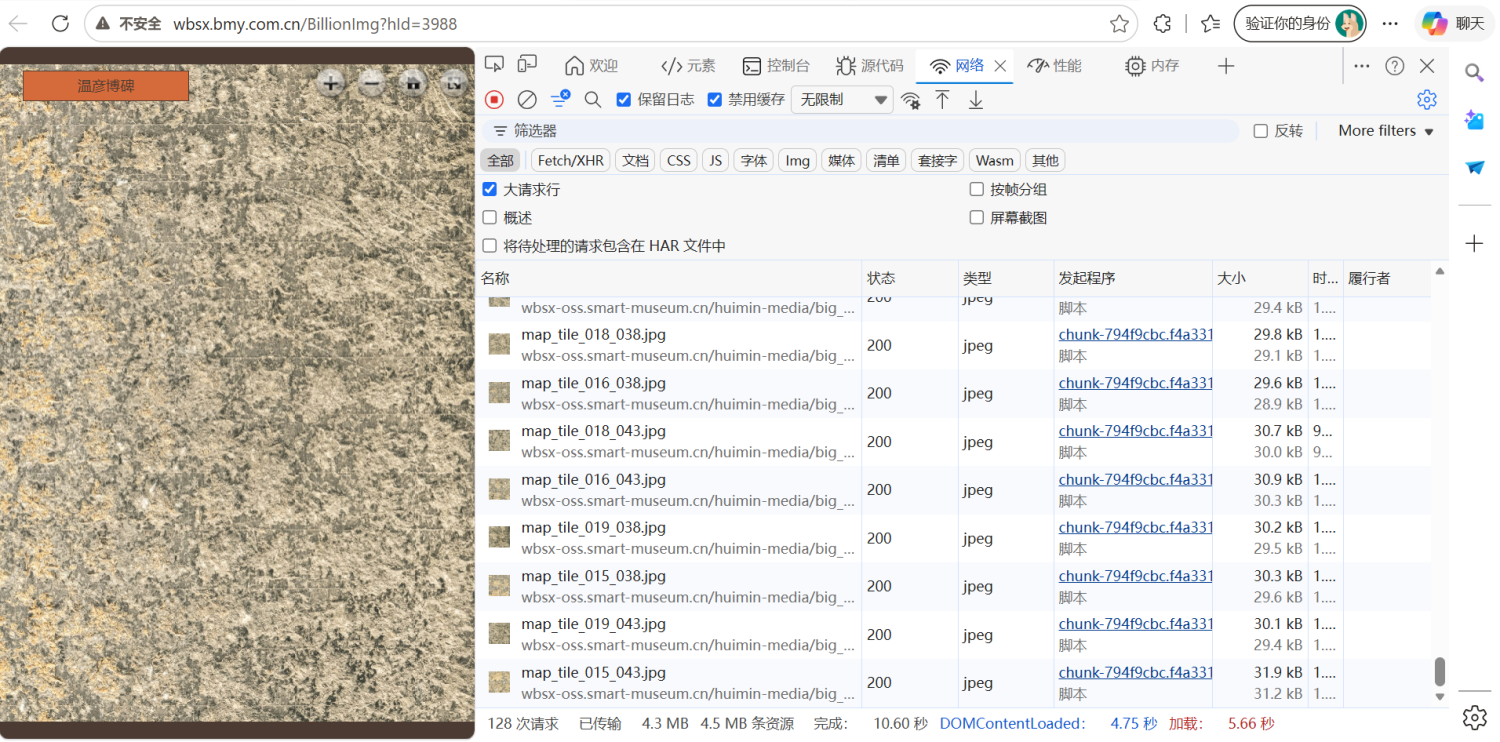Open the Copilot chat button
The width and height of the screenshot is (1500, 742).
[x=1454, y=23]
